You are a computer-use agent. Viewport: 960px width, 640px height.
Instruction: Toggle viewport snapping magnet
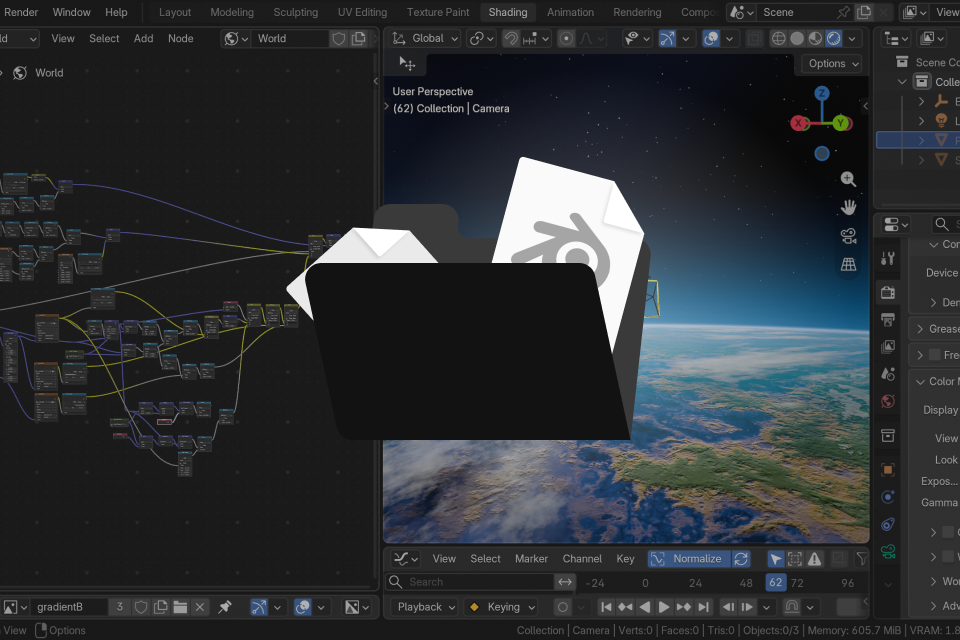pyautogui.click(x=511, y=39)
